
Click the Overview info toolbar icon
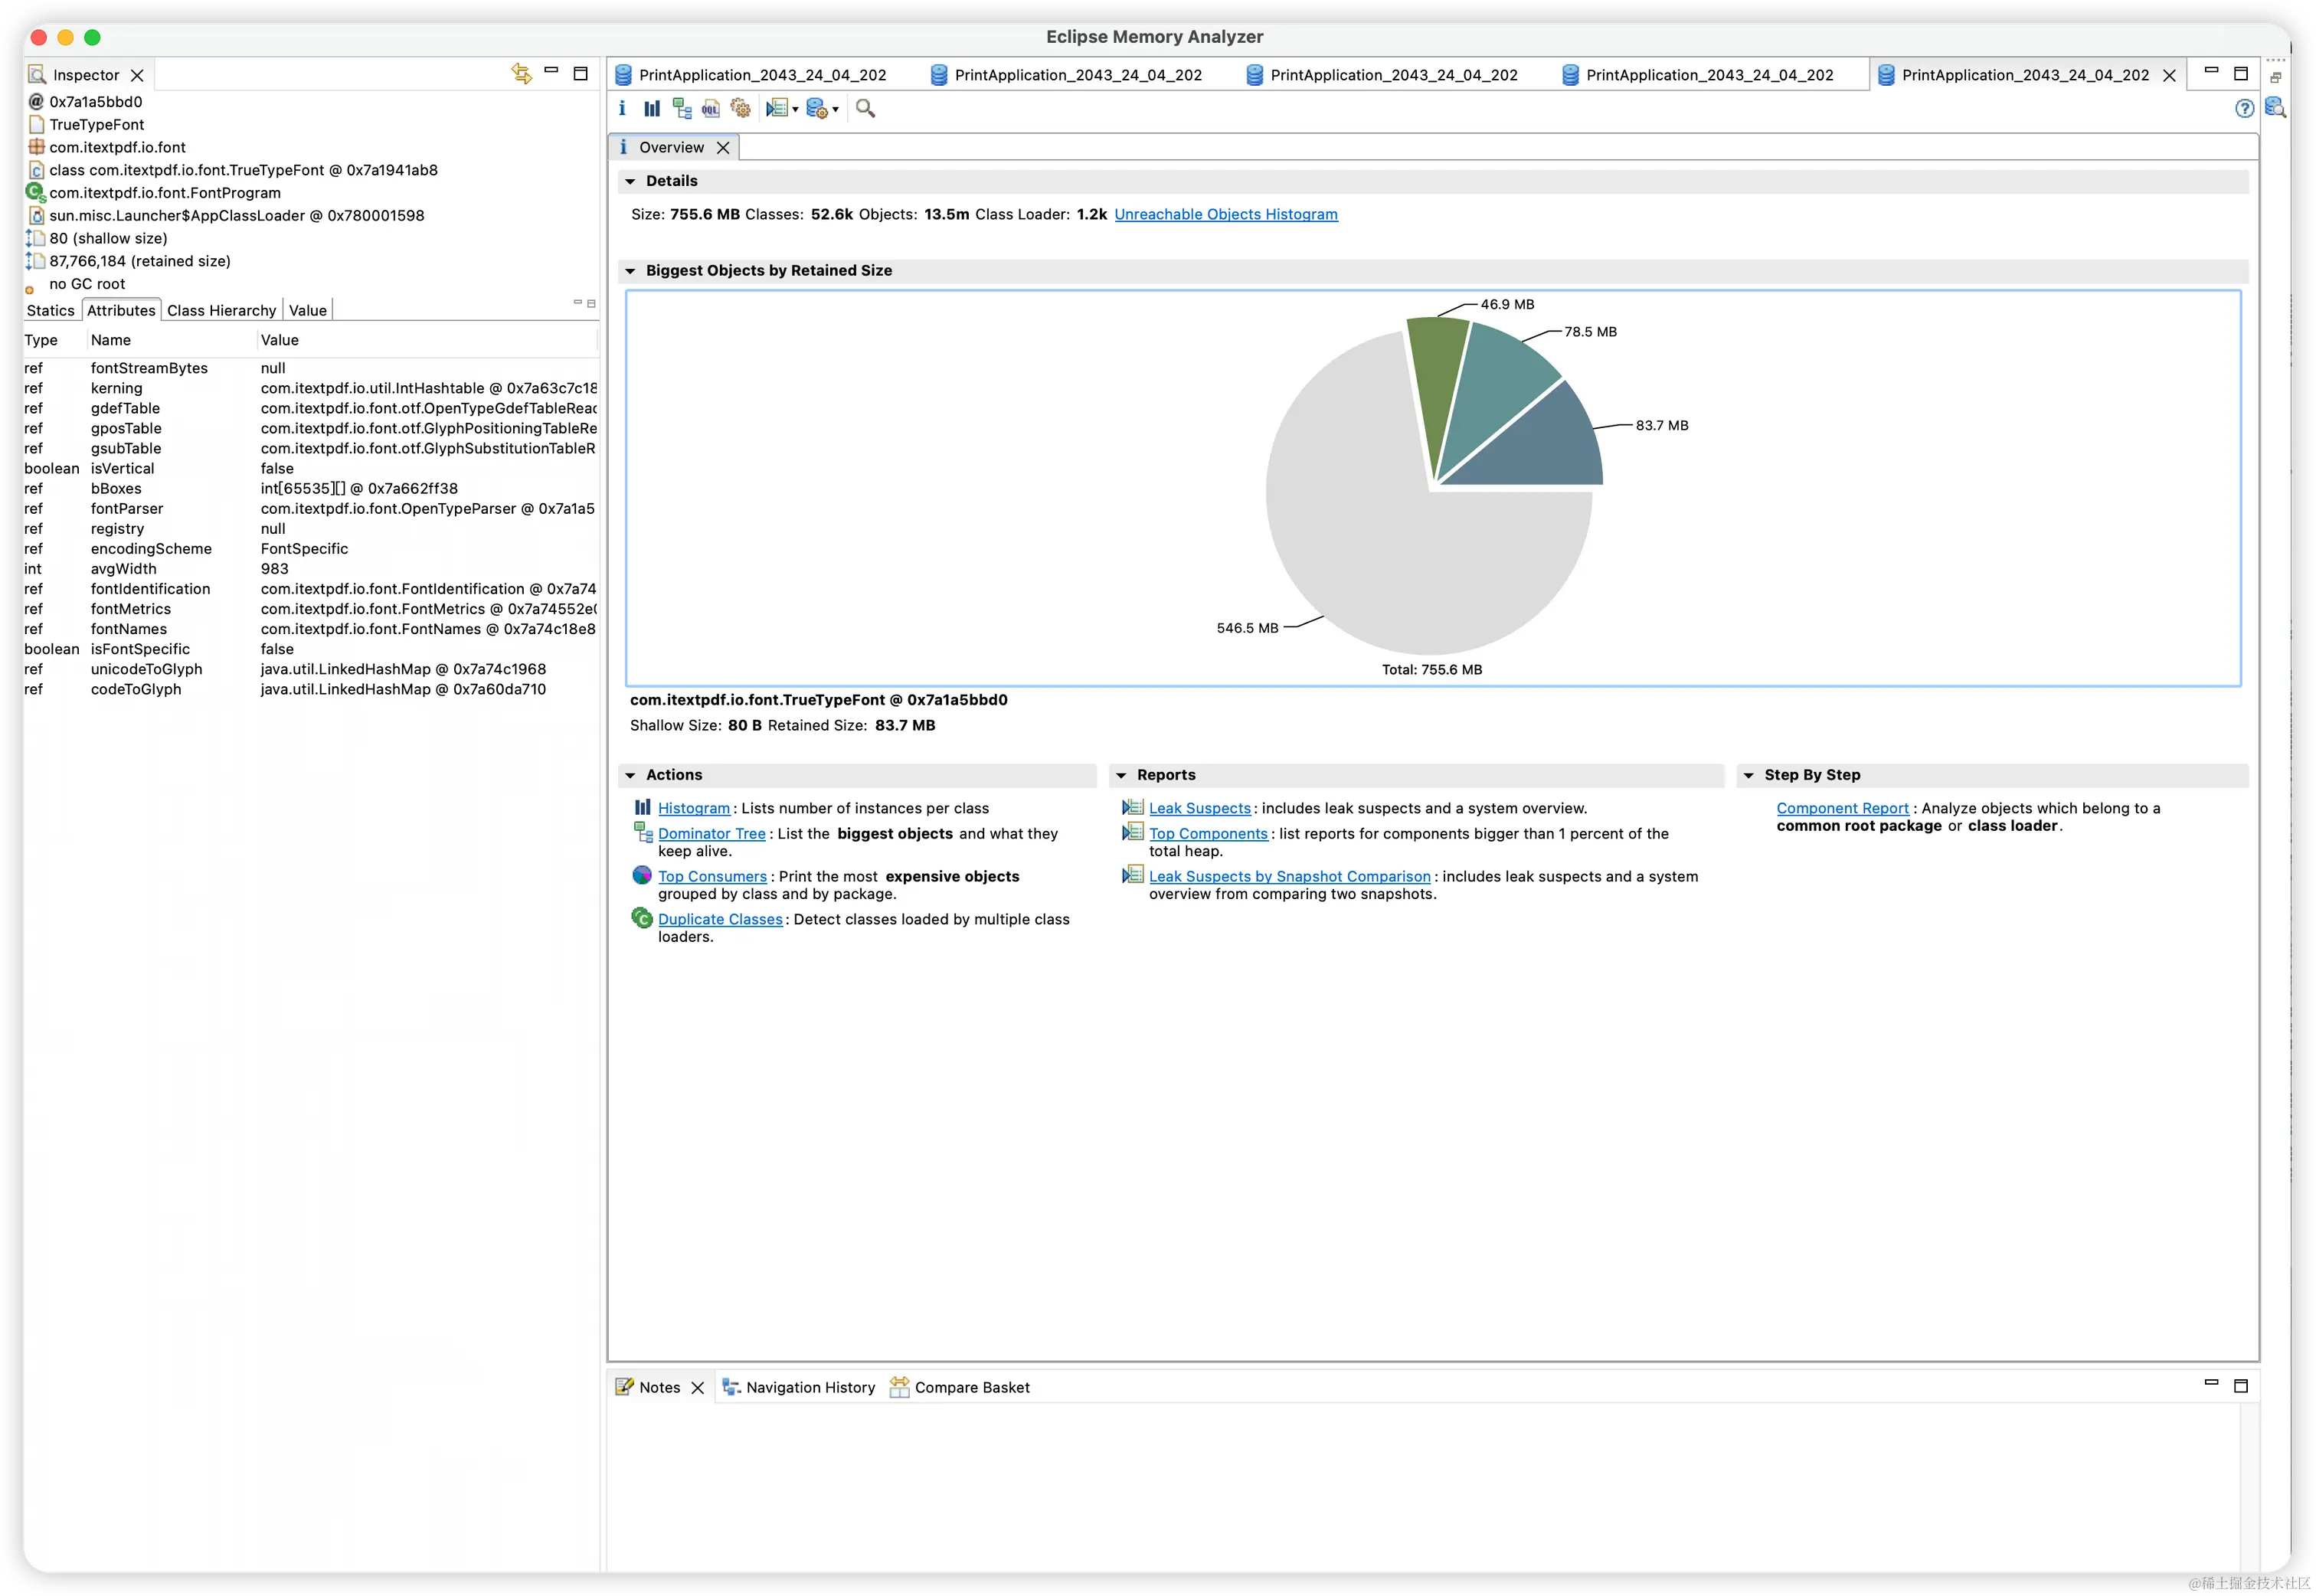click(622, 109)
